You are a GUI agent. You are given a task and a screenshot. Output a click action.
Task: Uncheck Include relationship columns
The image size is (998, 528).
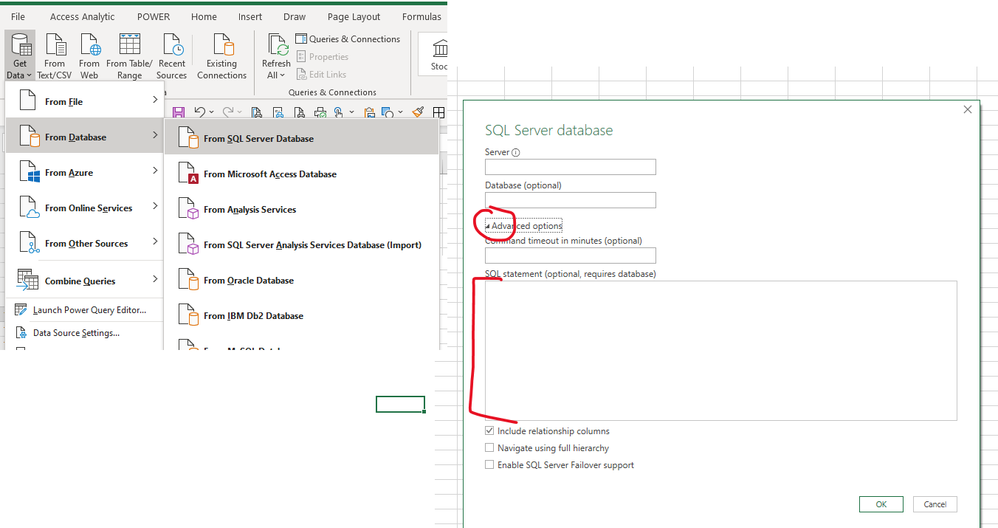489,431
